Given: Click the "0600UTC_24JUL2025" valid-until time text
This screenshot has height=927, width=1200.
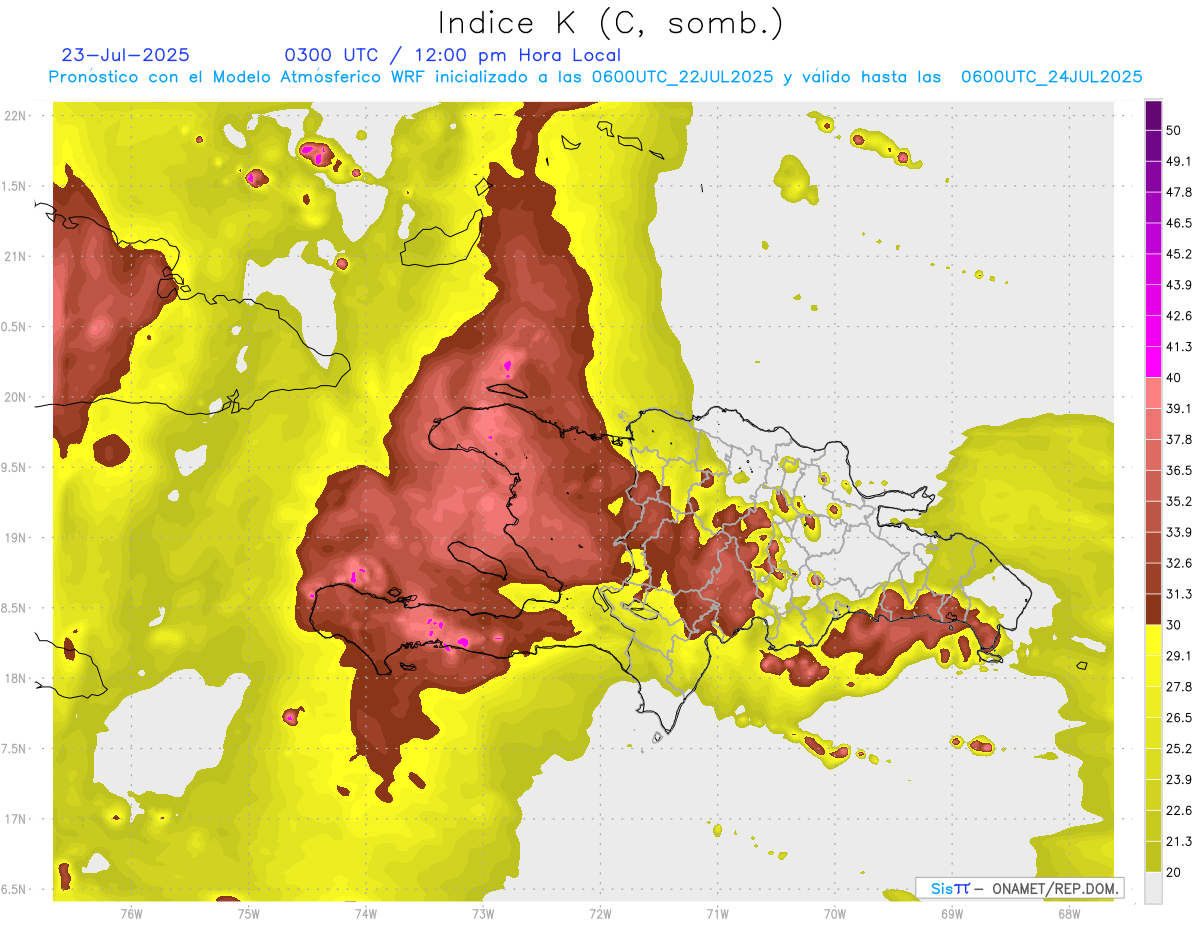Looking at the screenshot, I should (1051, 77).
